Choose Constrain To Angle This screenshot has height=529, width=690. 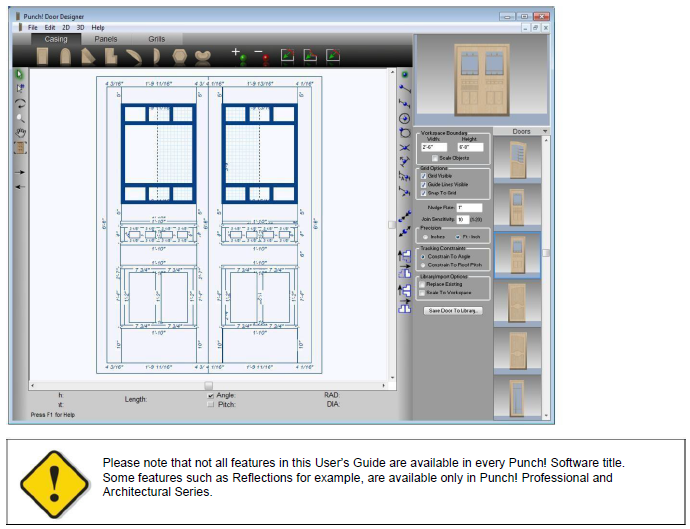[x=423, y=257]
